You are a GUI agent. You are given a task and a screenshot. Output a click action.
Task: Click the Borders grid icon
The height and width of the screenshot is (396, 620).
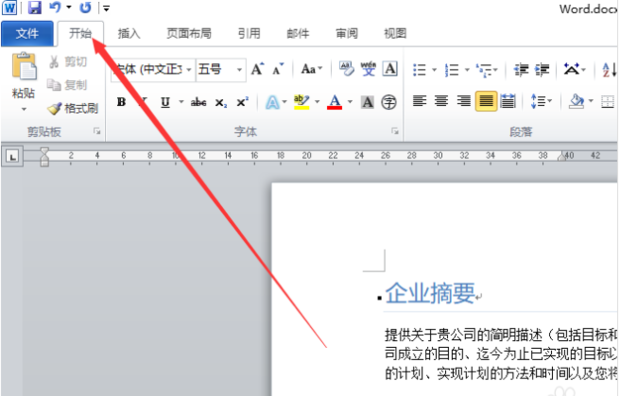pyautogui.click(x=608, y=102)
